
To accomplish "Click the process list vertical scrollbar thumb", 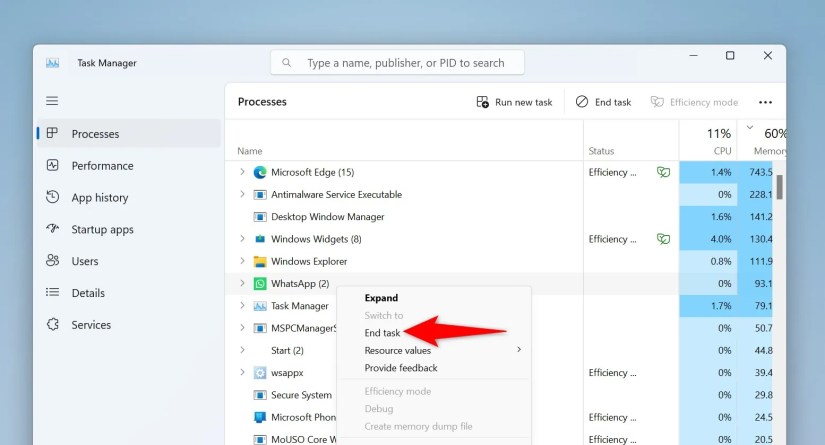I will tap(779, 187).
